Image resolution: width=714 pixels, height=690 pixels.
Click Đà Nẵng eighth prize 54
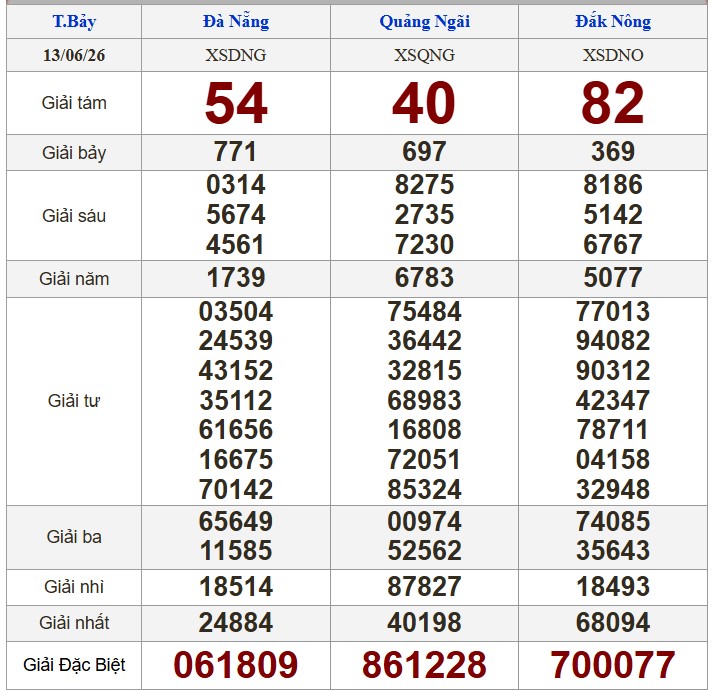[236, 103]
